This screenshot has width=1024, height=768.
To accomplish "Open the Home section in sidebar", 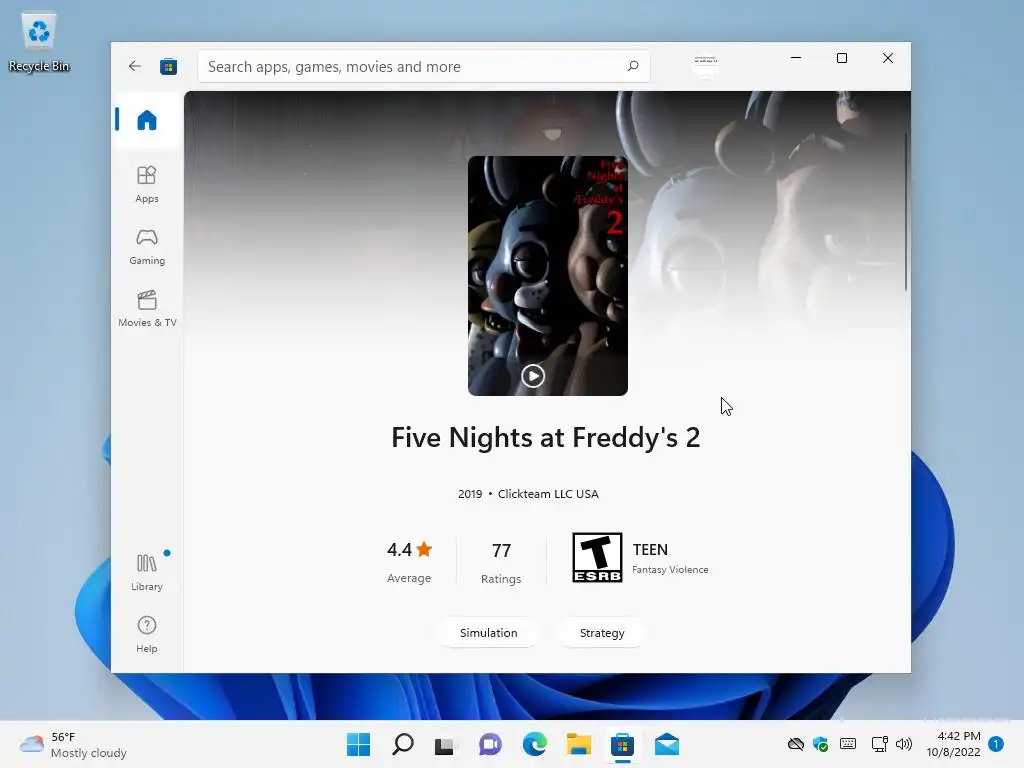I will 147,120.
